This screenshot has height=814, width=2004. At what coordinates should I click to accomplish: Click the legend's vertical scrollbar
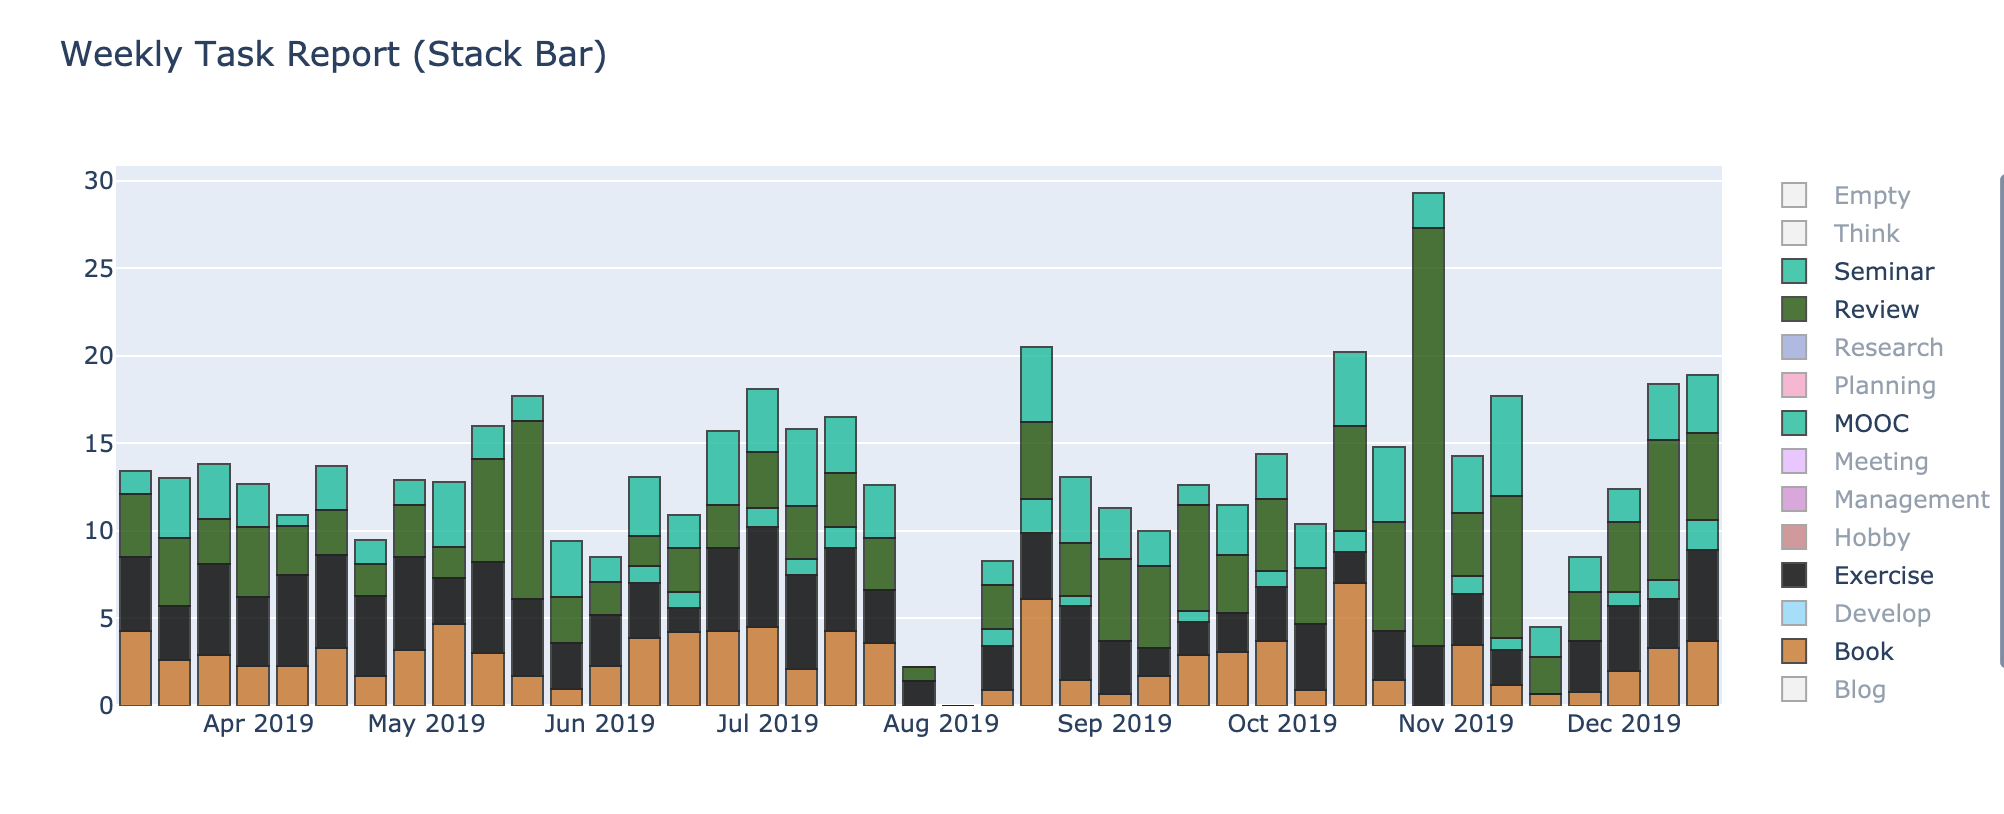click(x=2000, y=420)
